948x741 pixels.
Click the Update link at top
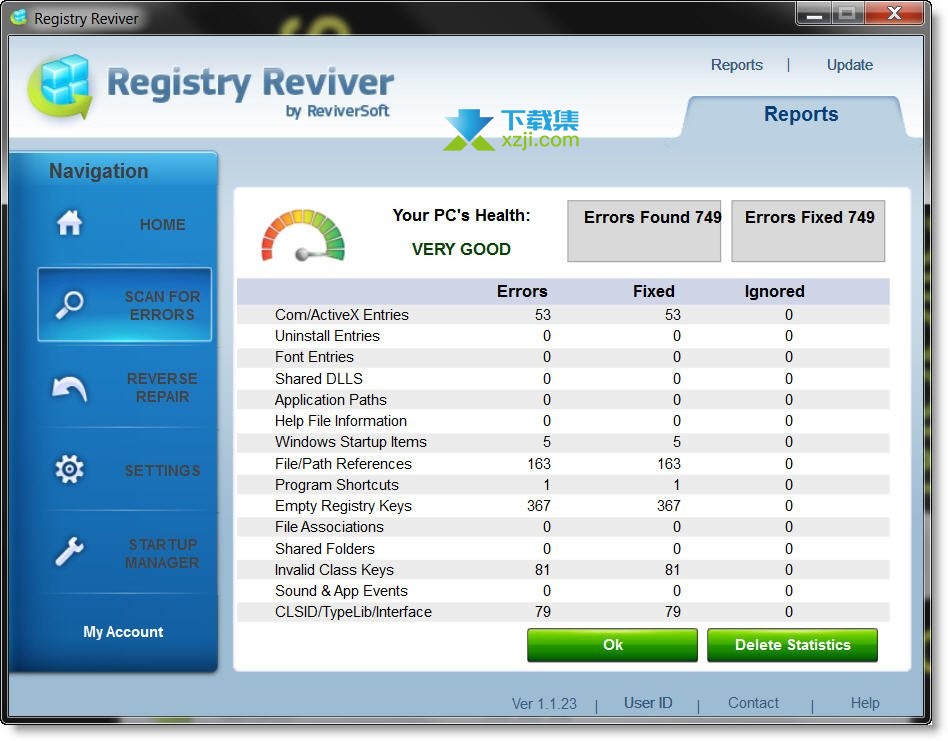coord(849,65)
